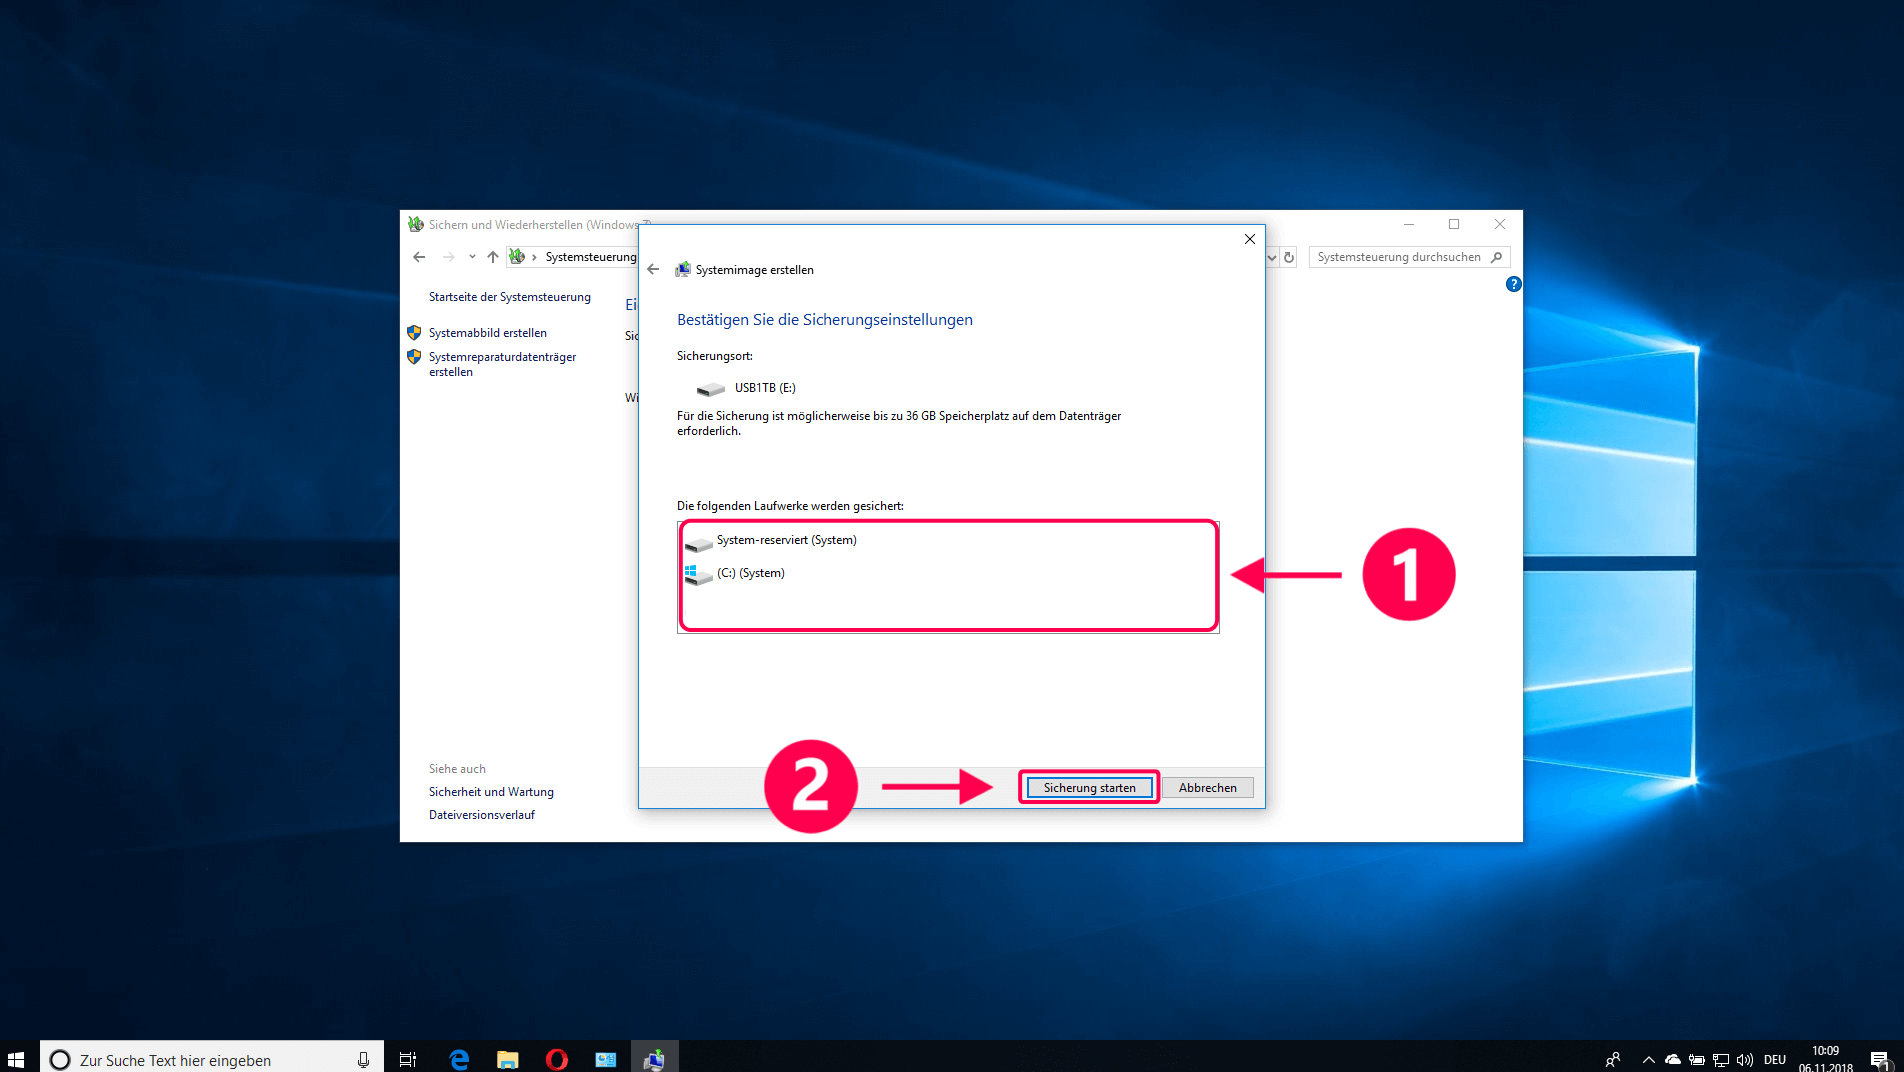1904x1072 pixels.
Task: Open Control Panel taskbar icon
Action: 606,1060
